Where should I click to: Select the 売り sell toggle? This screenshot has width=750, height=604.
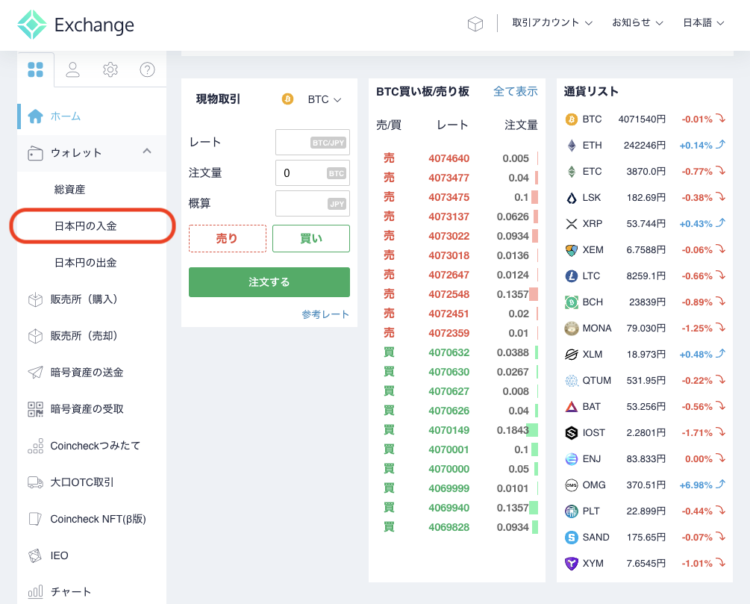coord(228,238)
